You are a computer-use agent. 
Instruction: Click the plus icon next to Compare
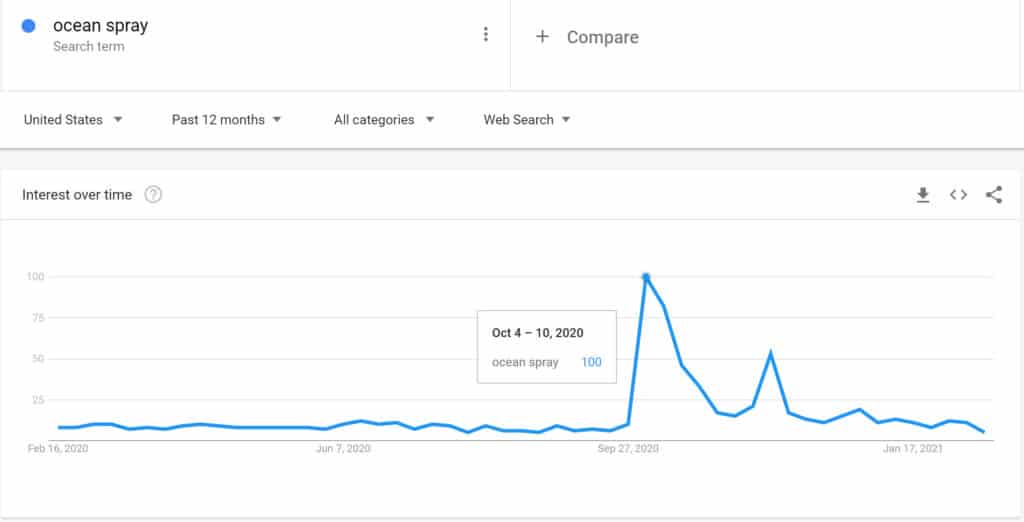pos(542,37)
